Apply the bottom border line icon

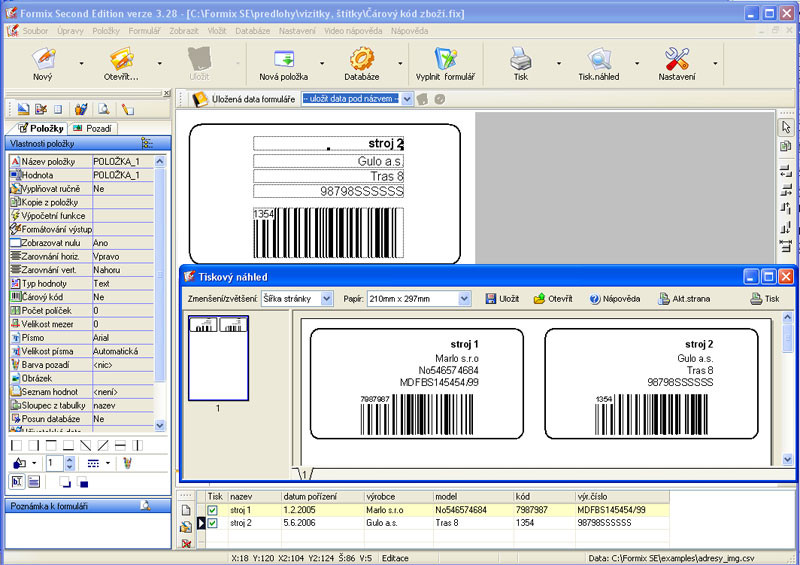(x=68, y=446)
